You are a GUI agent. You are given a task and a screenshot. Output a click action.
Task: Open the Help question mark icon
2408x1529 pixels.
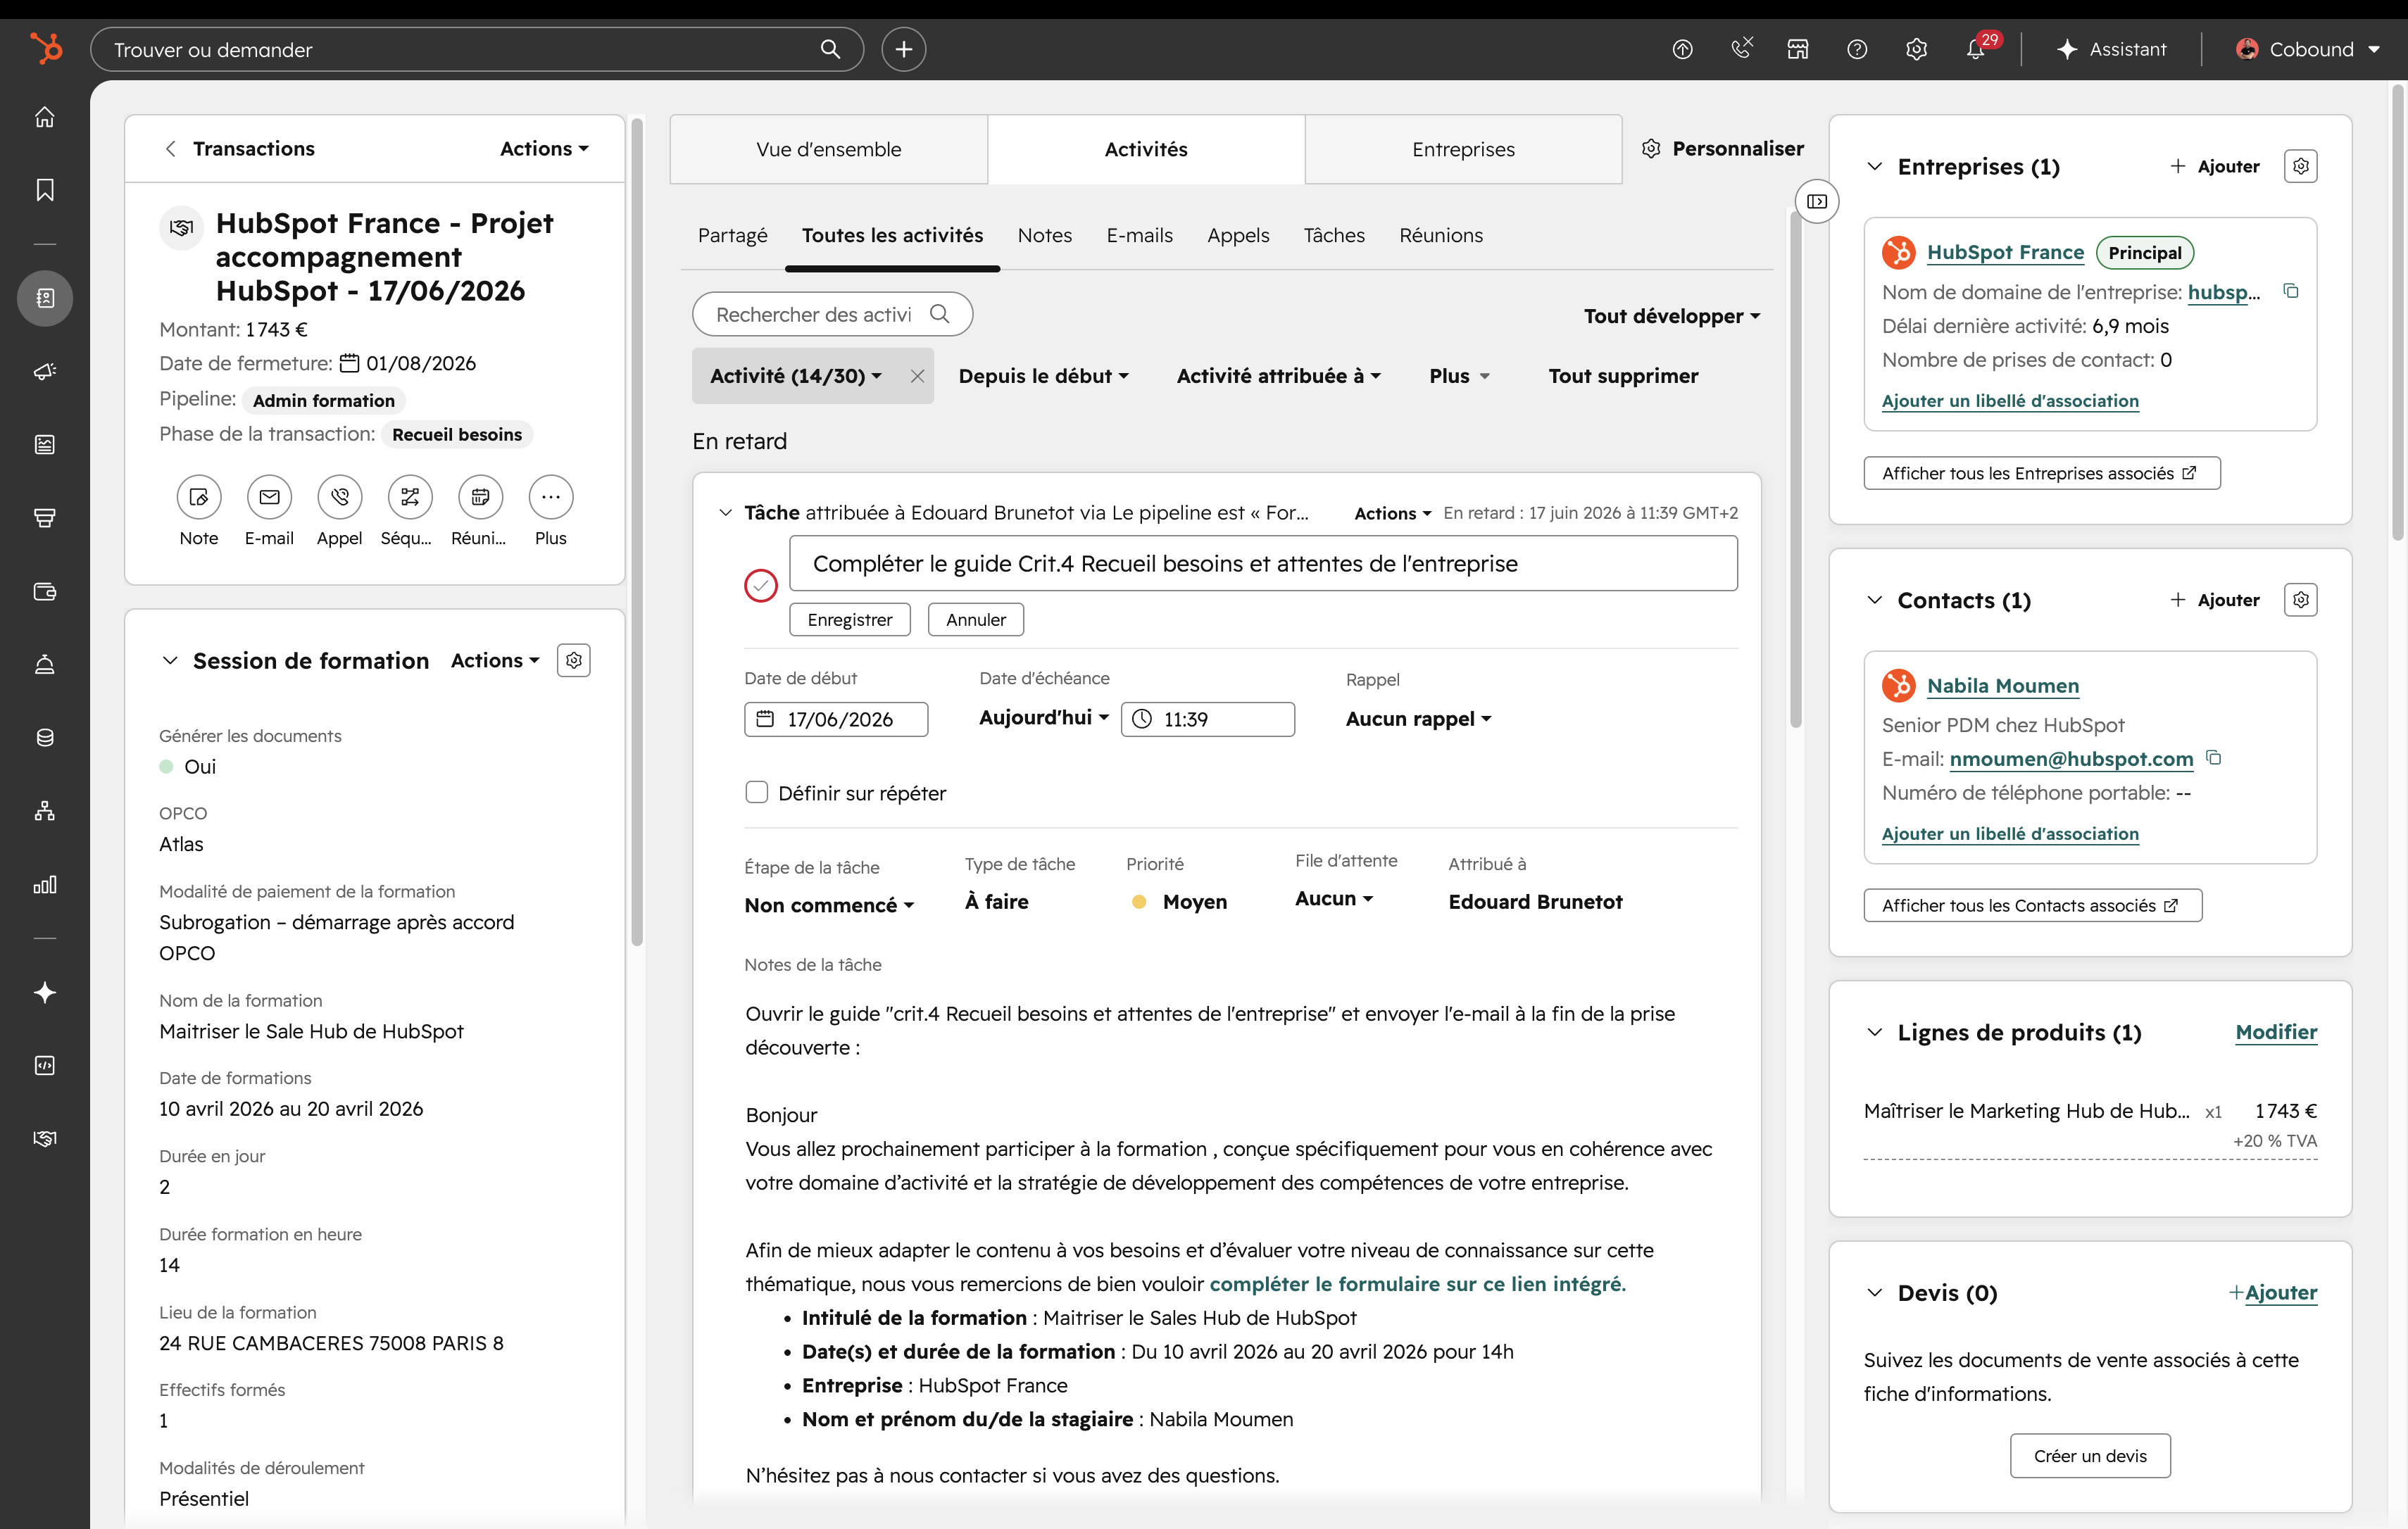pos(1857,49)
